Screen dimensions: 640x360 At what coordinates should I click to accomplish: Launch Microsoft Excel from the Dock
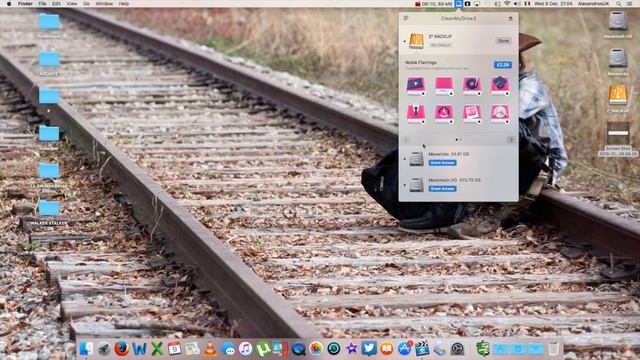tap(157, 349)
